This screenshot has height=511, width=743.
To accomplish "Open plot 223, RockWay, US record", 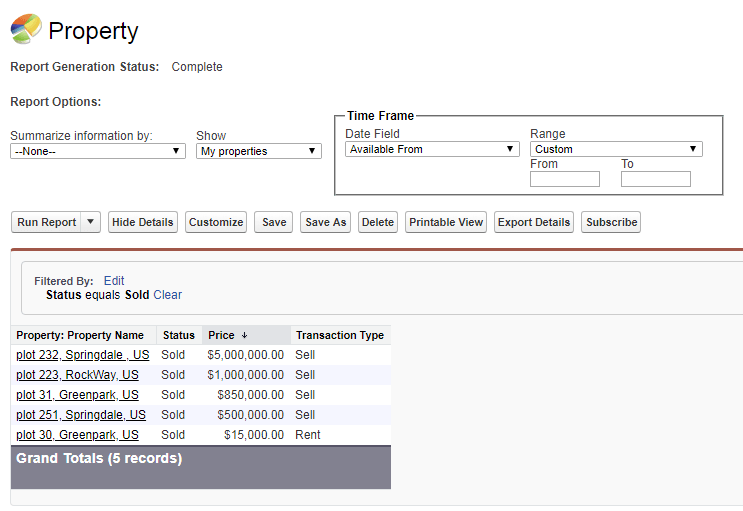I will click(77, 375).
